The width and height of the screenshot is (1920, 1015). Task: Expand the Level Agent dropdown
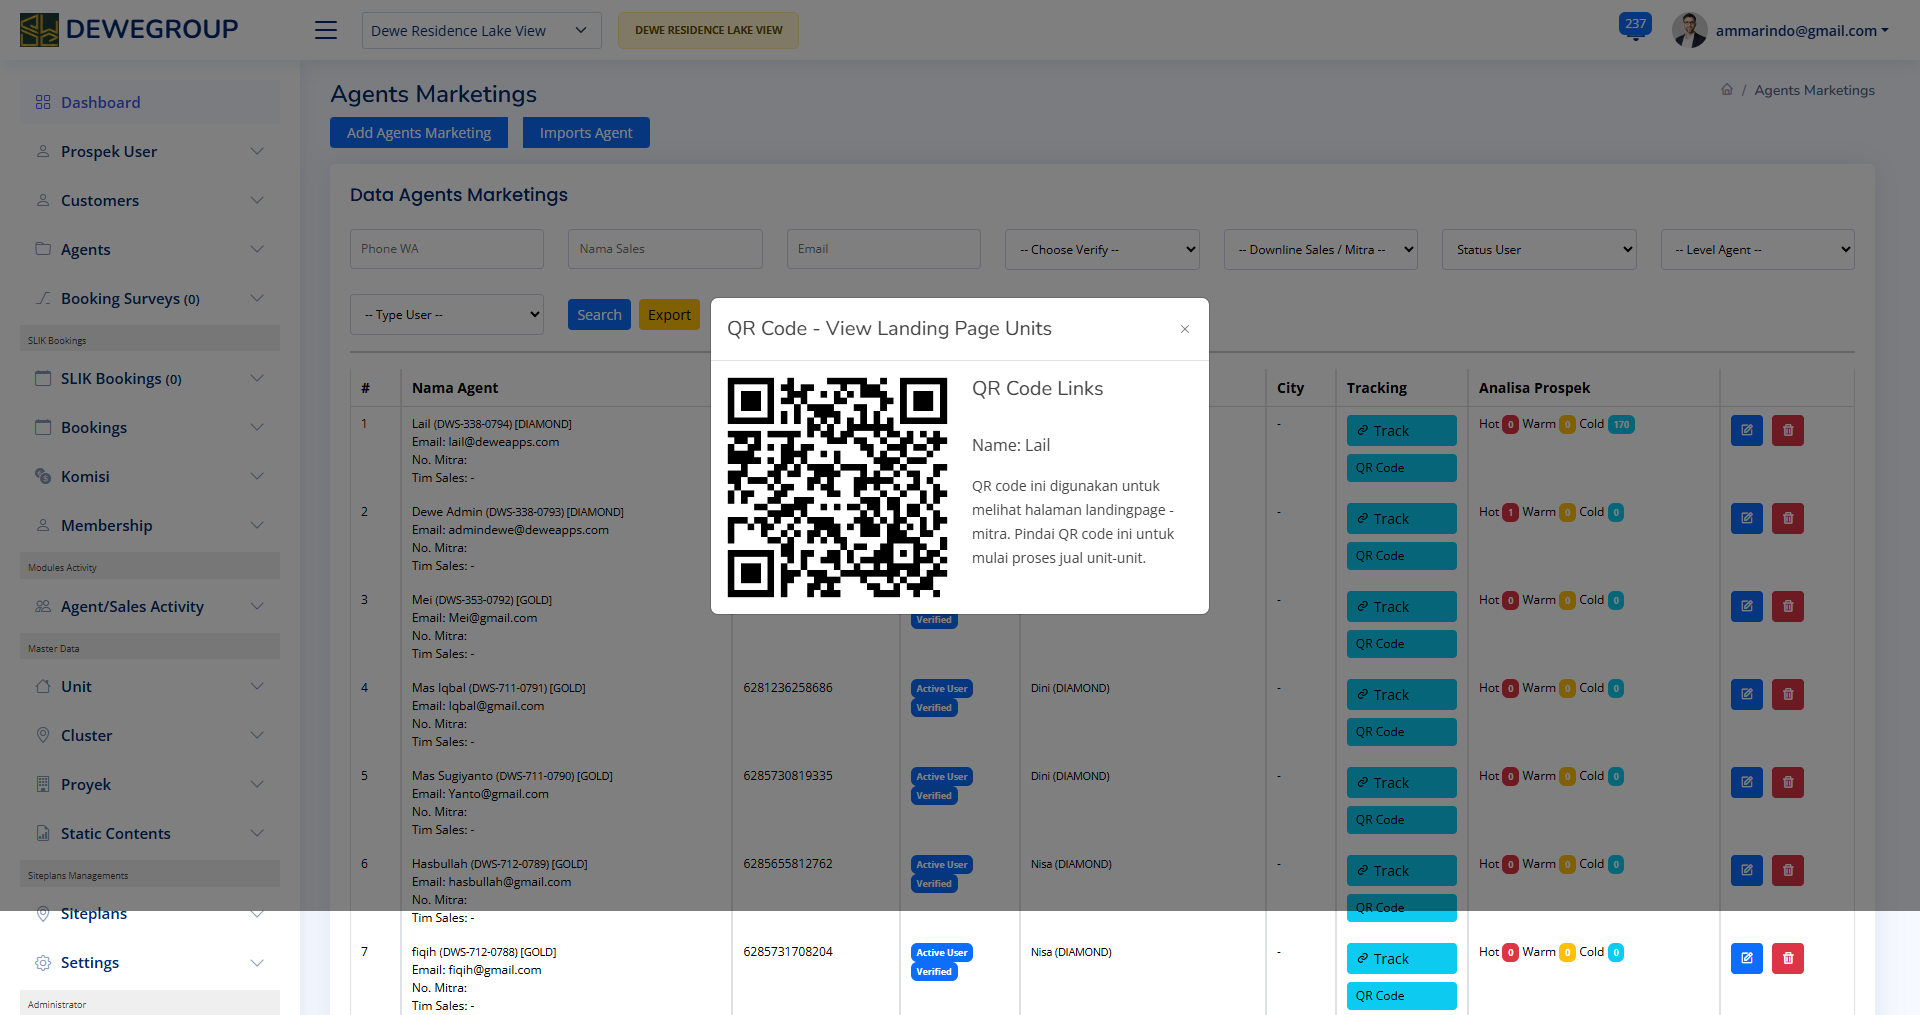1757,249
